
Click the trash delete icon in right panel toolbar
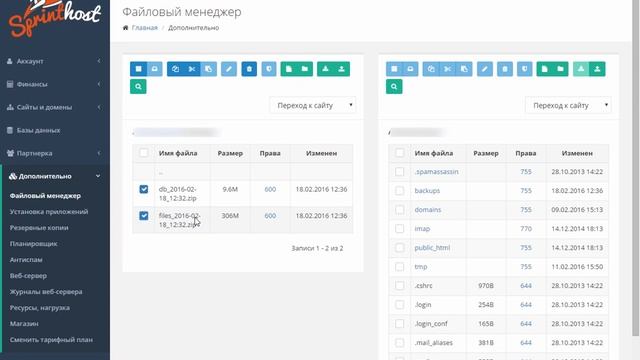tap(505, 69)
